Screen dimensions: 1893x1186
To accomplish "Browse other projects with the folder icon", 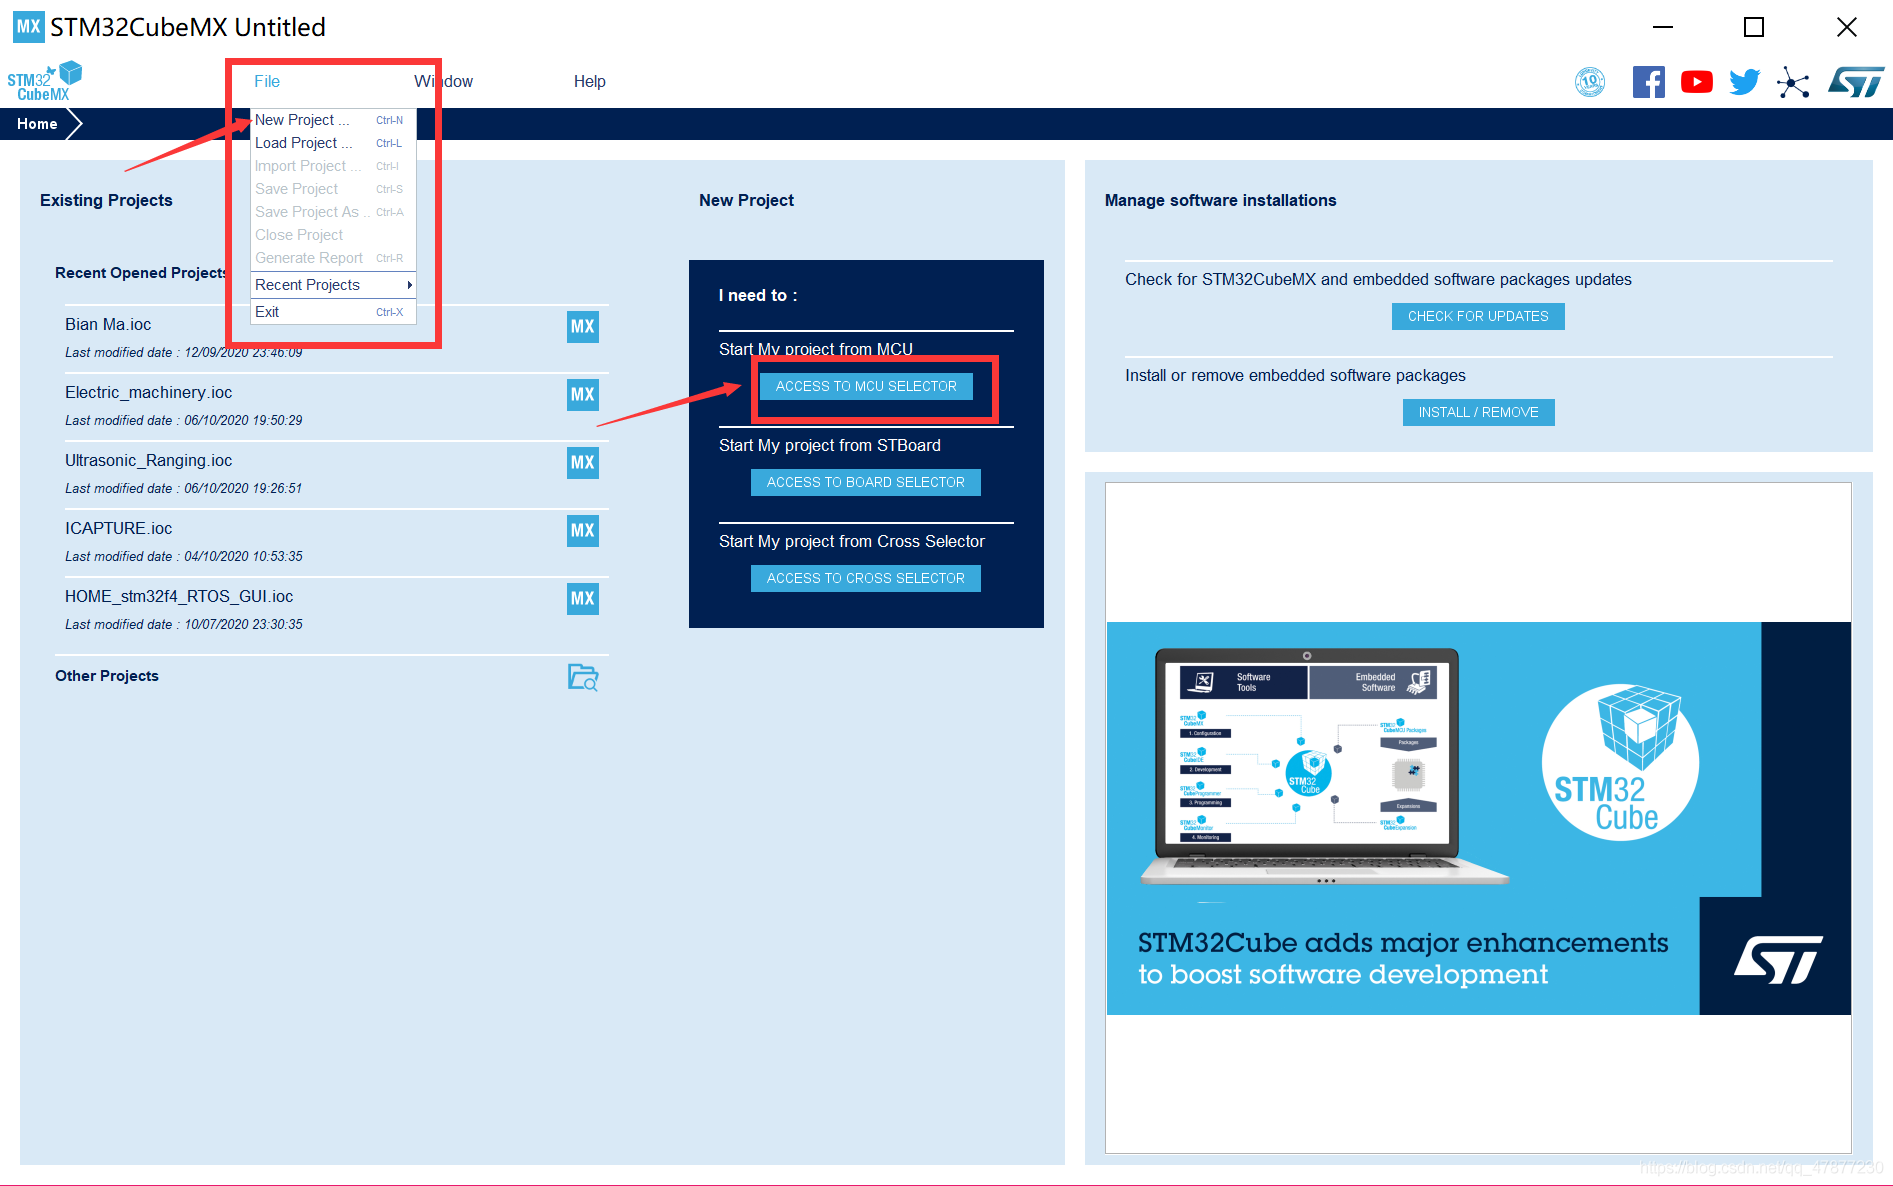I will (x=583, y=677).
